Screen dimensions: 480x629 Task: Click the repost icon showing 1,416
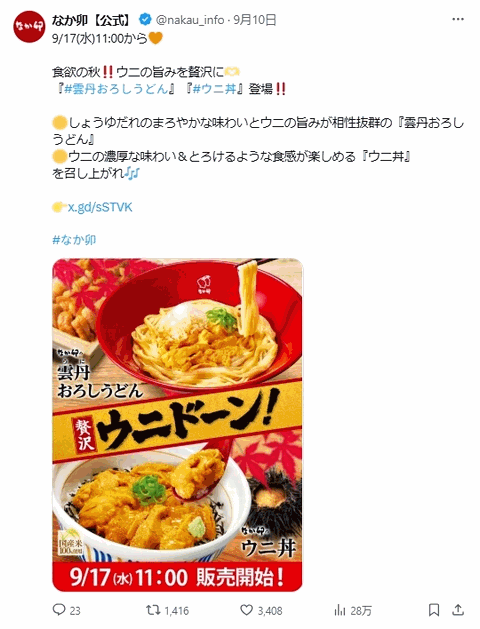152,610
